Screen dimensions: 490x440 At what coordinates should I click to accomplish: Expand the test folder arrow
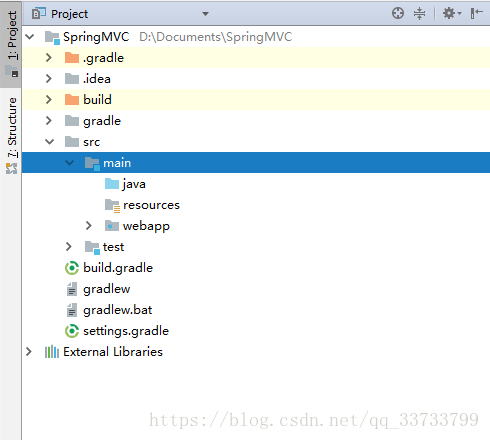tap(68, 247)
